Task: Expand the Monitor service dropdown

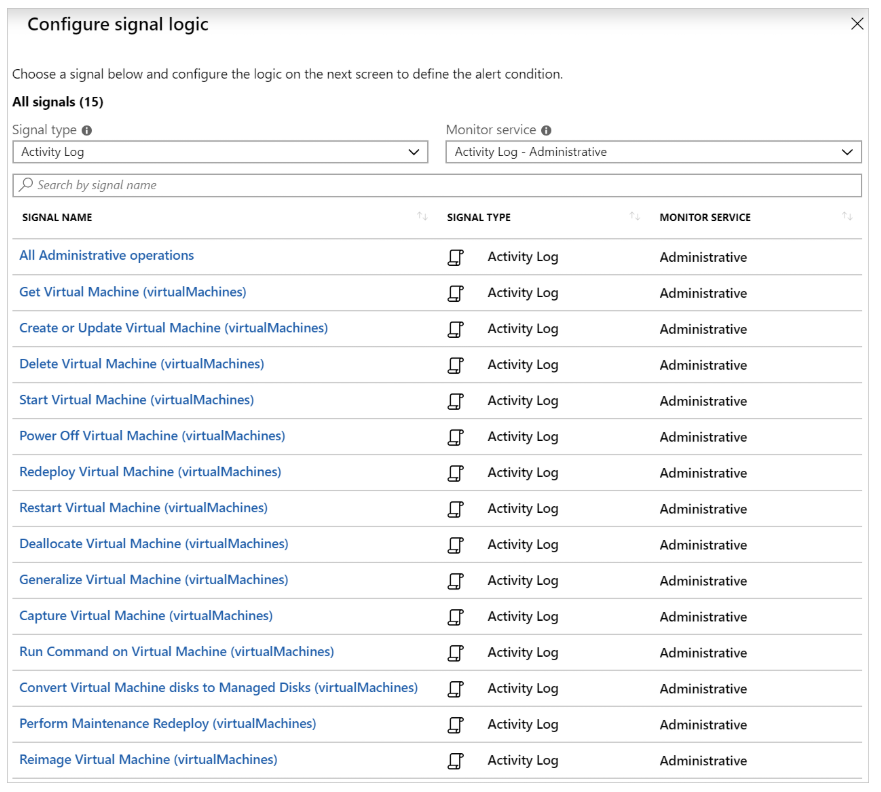Action: click(x=653, y=152)
